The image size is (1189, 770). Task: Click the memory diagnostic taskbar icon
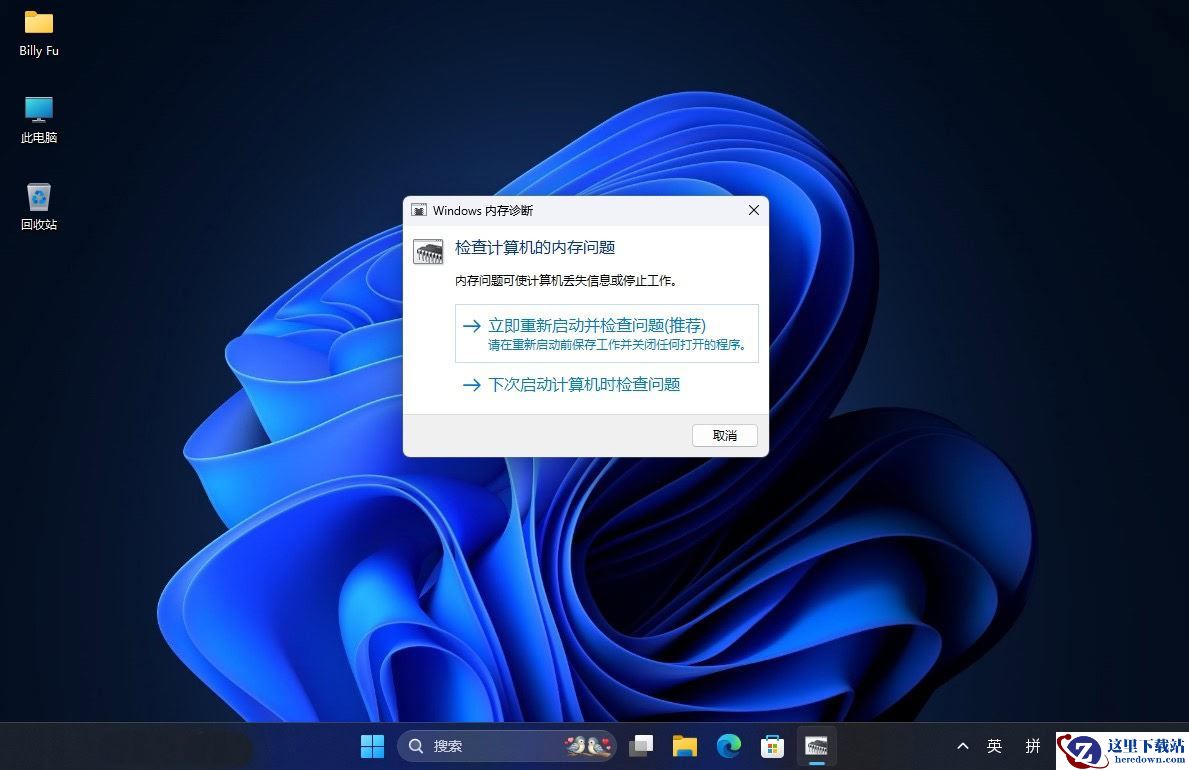tap(816, 746)
